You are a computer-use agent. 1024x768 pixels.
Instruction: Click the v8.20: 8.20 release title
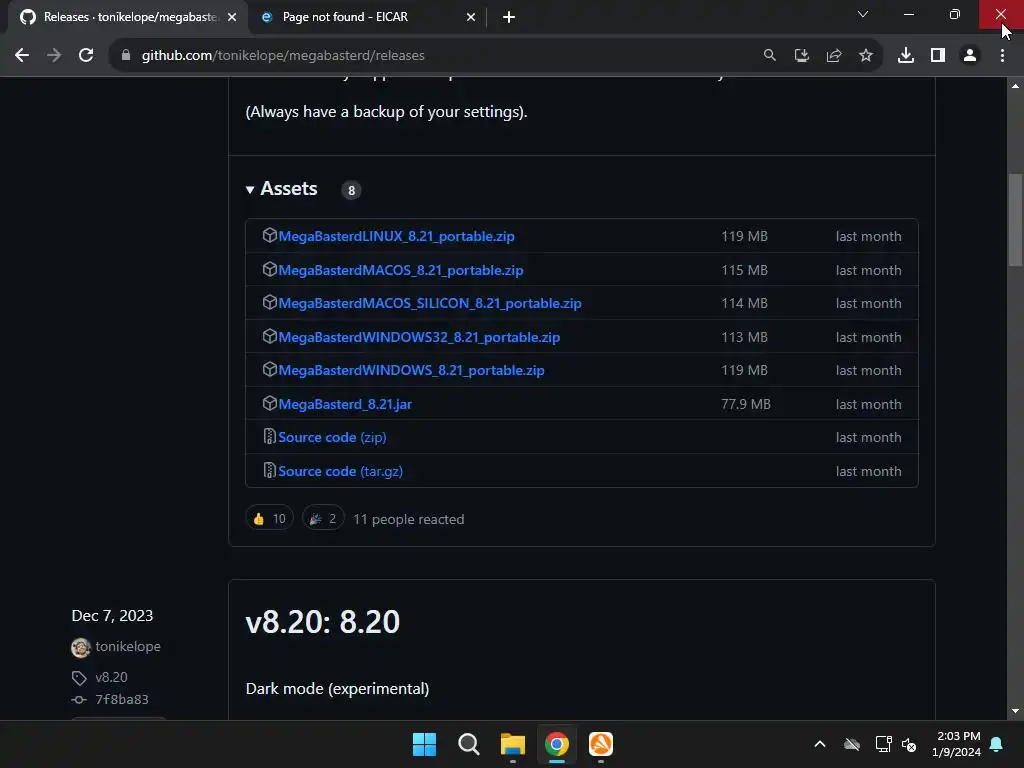(323, 622)
